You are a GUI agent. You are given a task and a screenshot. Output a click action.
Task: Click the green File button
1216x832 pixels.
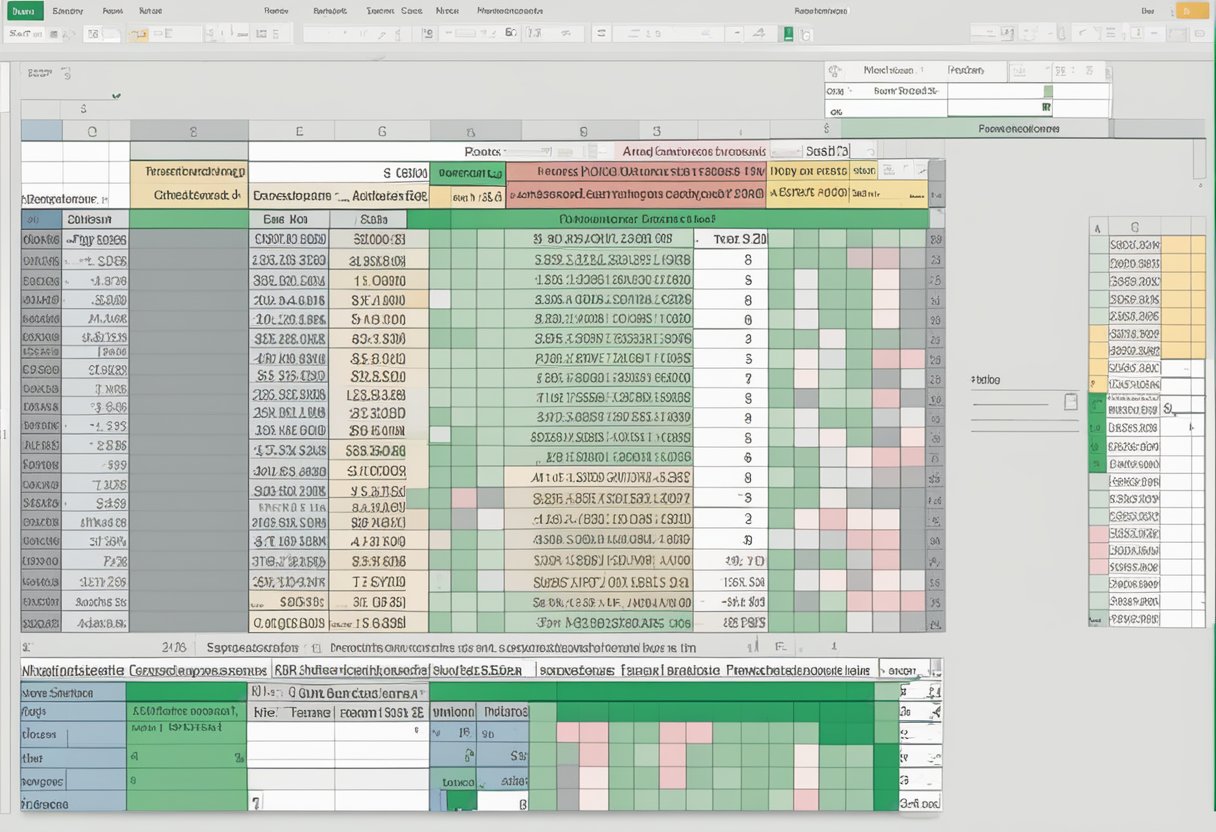(x=22, y=11)
